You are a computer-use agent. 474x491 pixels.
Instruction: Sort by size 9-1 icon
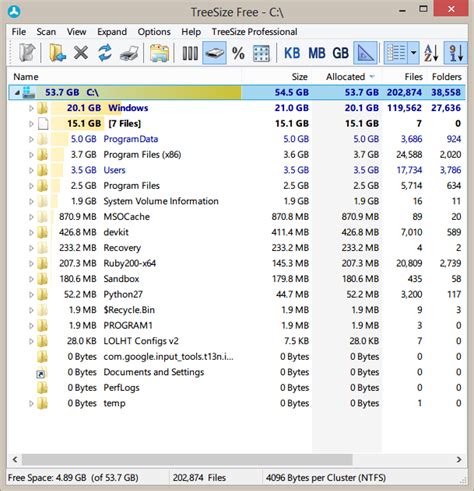(455, 53)
